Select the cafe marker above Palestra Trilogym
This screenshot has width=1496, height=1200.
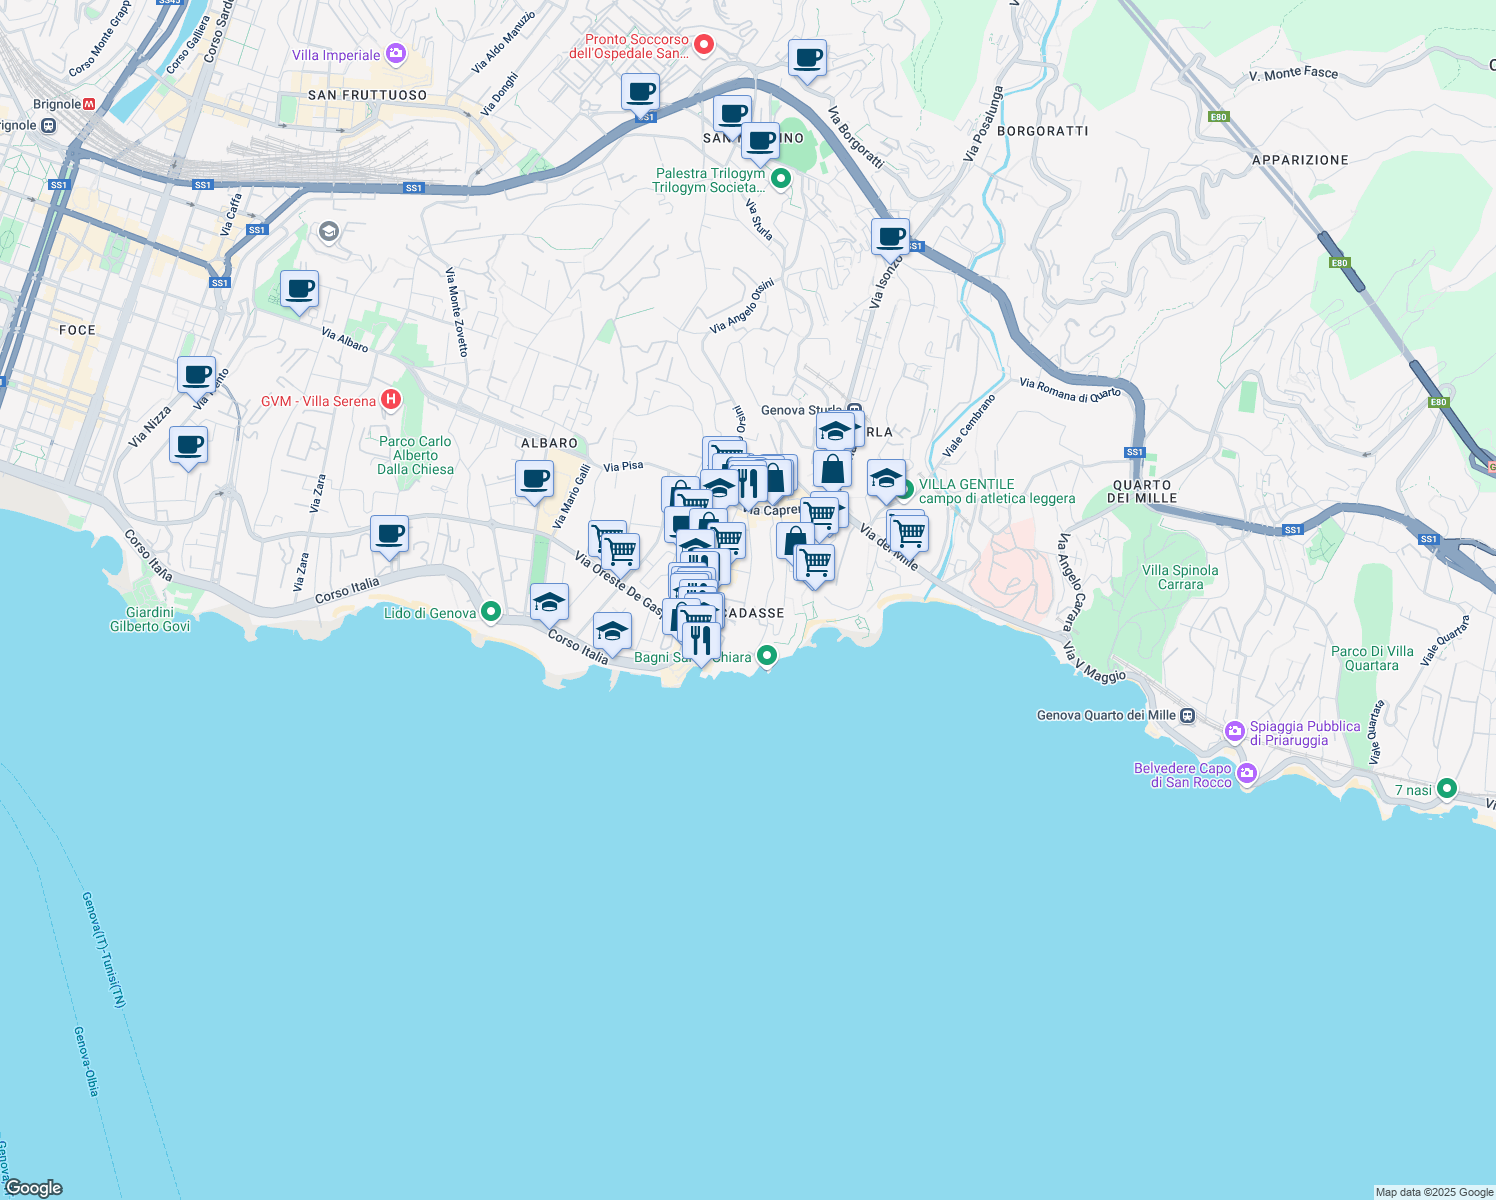click(760, 141)
